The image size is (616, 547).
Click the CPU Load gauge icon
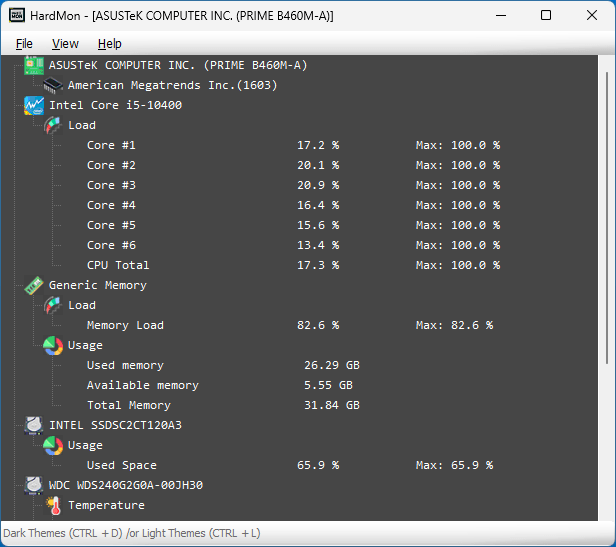click(53, 125)
